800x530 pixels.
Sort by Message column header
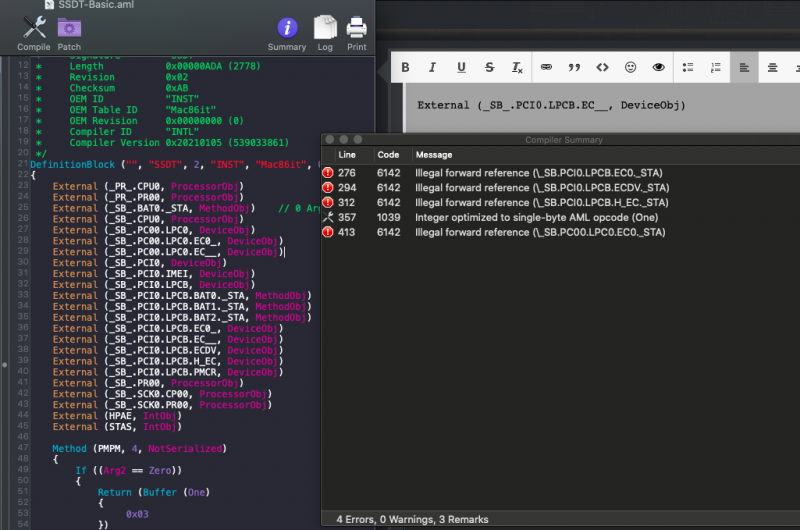click(x=434, y=155)
